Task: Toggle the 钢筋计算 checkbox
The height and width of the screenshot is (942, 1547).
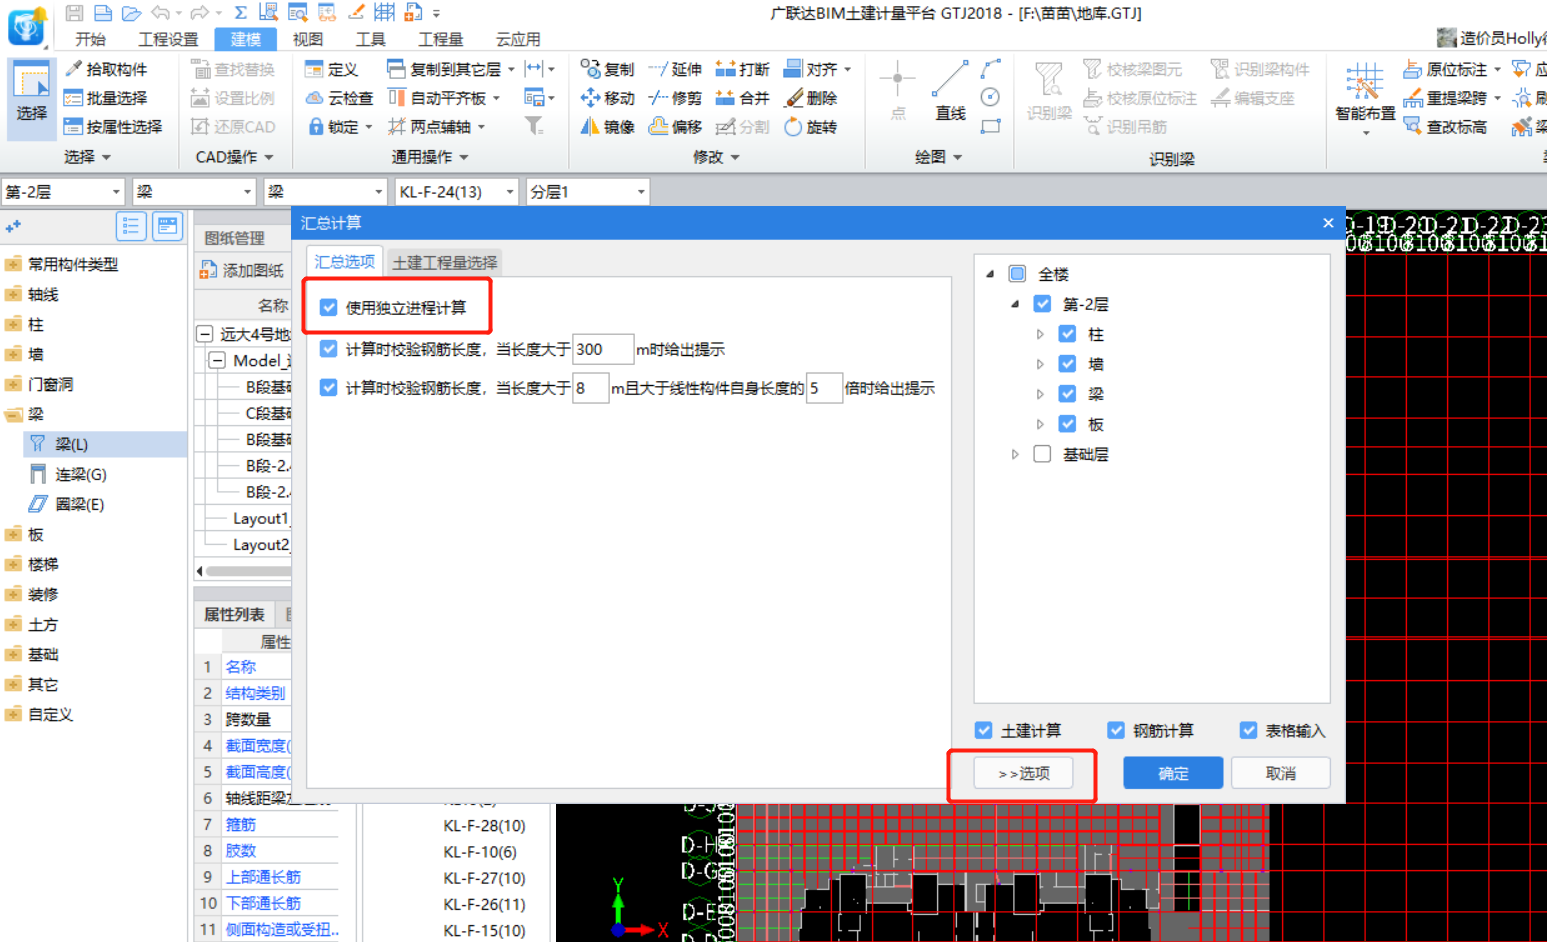Action: coord(1116,730)
